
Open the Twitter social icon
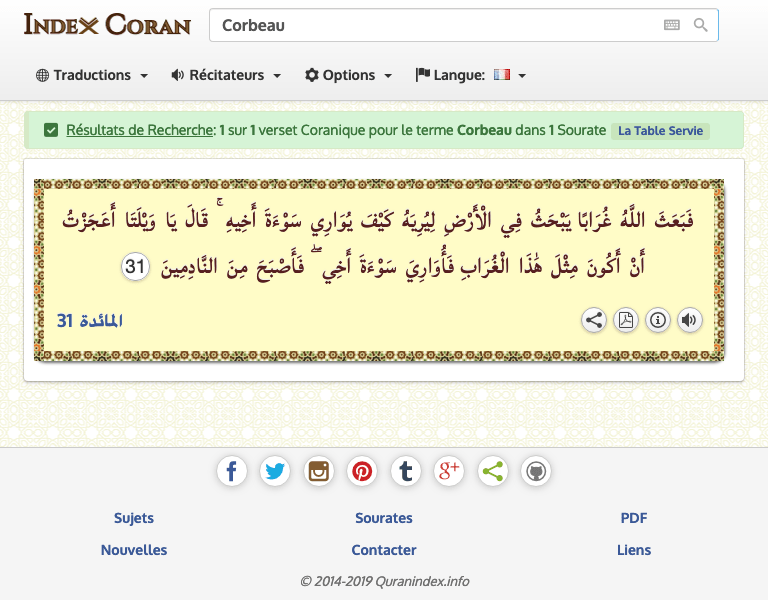(275, 471)
